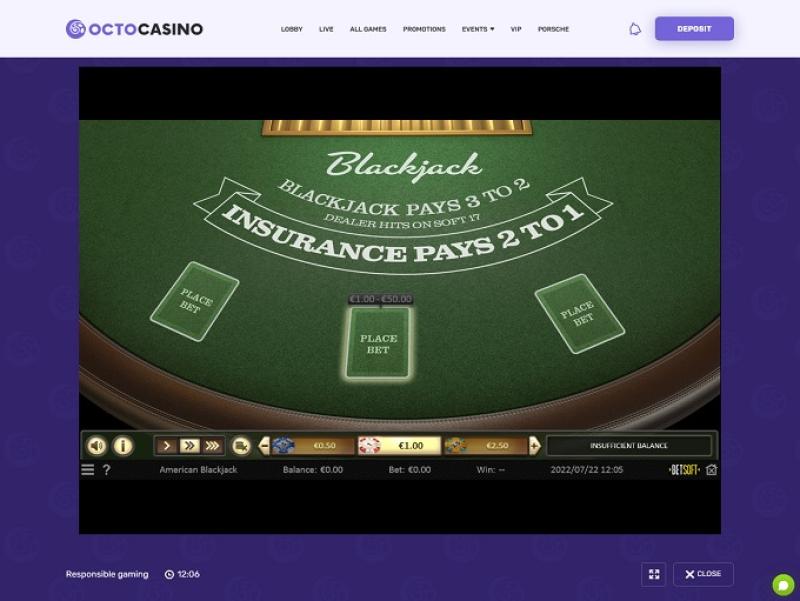Image resolution: width=800 pixels, height=601 pixels.
Task: Select fast speed double arrow
Action: (x=189, y=446)
